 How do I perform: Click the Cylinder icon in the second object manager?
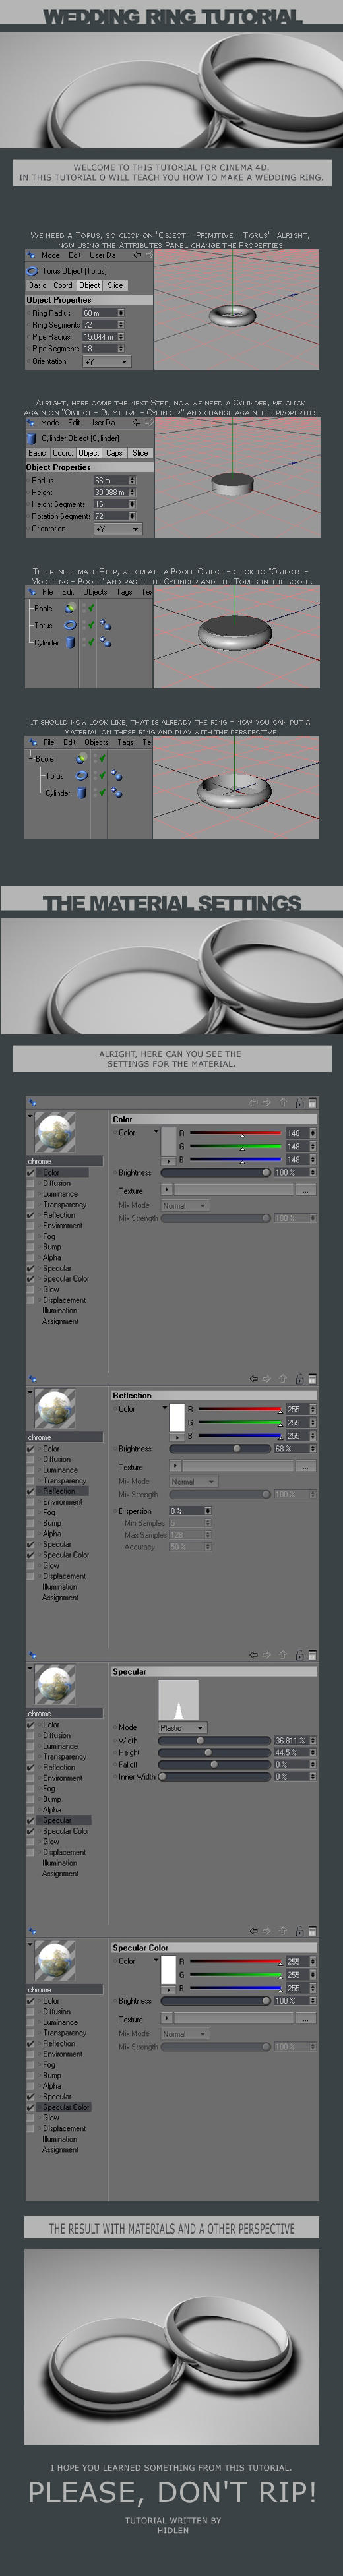pos(81,792)
